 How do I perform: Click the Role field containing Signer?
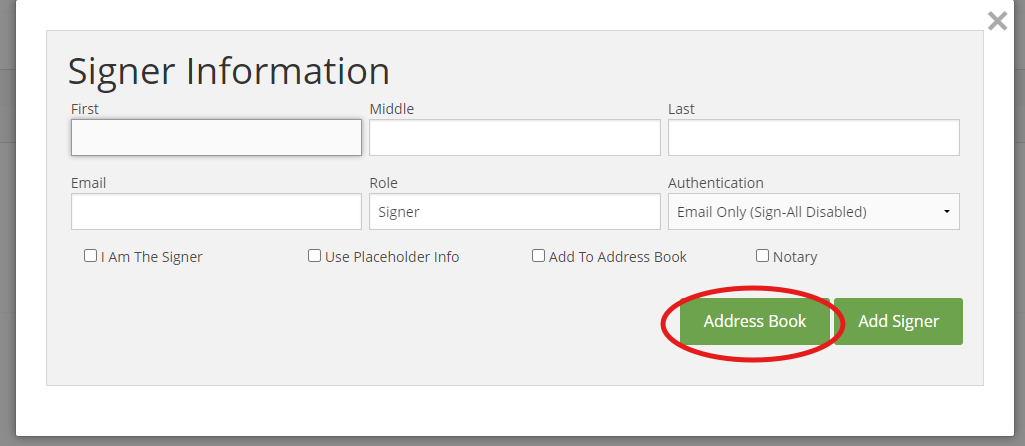point(515,211)
